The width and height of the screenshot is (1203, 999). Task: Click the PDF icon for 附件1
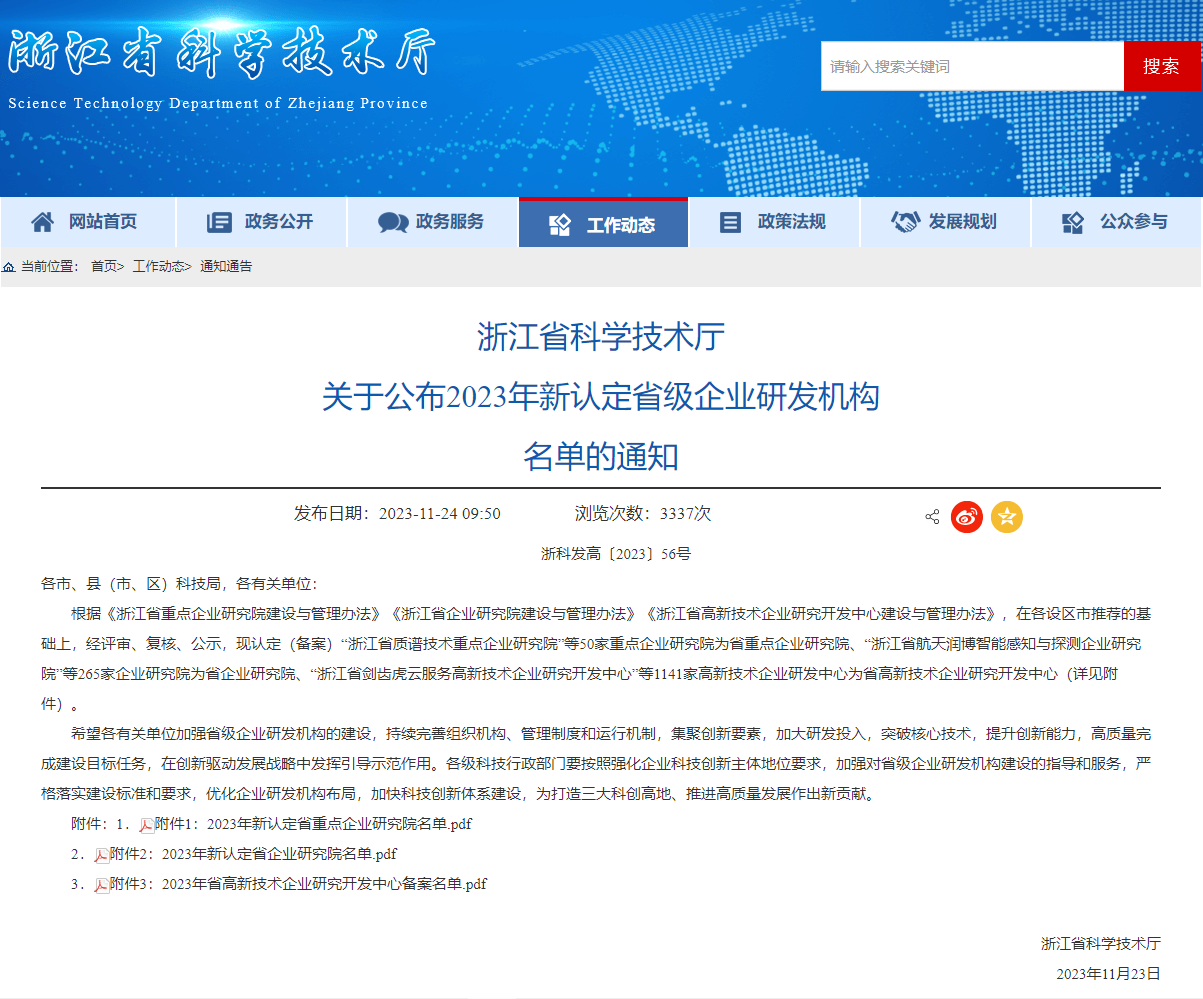tap(146, 825)
